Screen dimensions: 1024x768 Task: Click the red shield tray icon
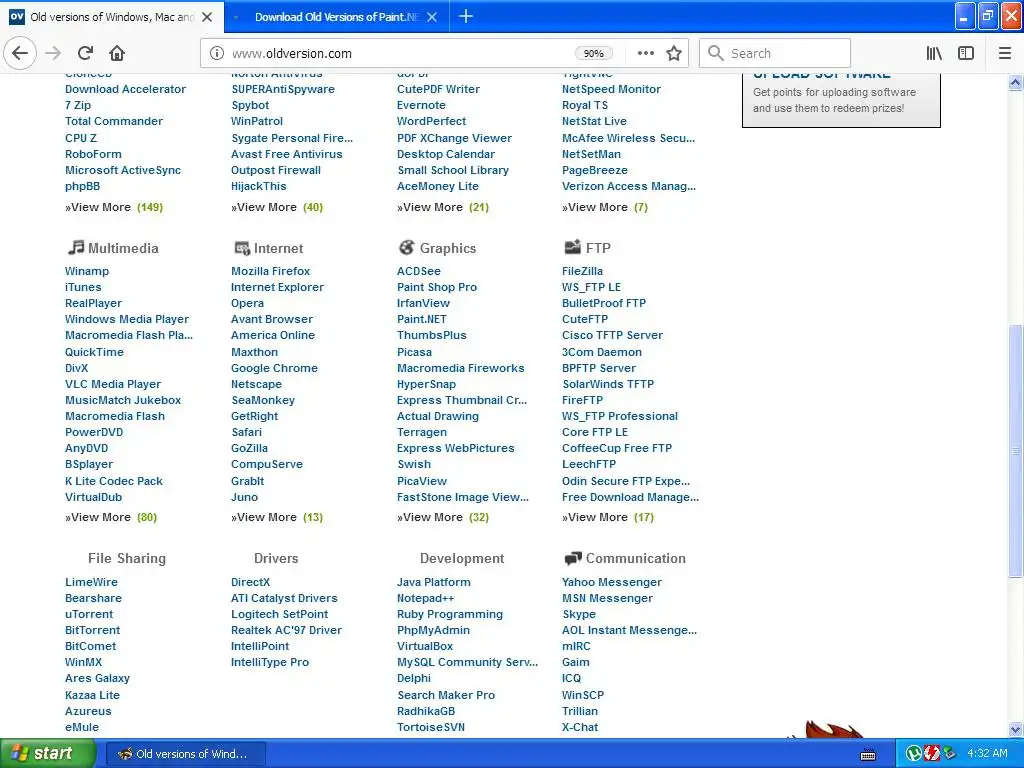(931, 754)
